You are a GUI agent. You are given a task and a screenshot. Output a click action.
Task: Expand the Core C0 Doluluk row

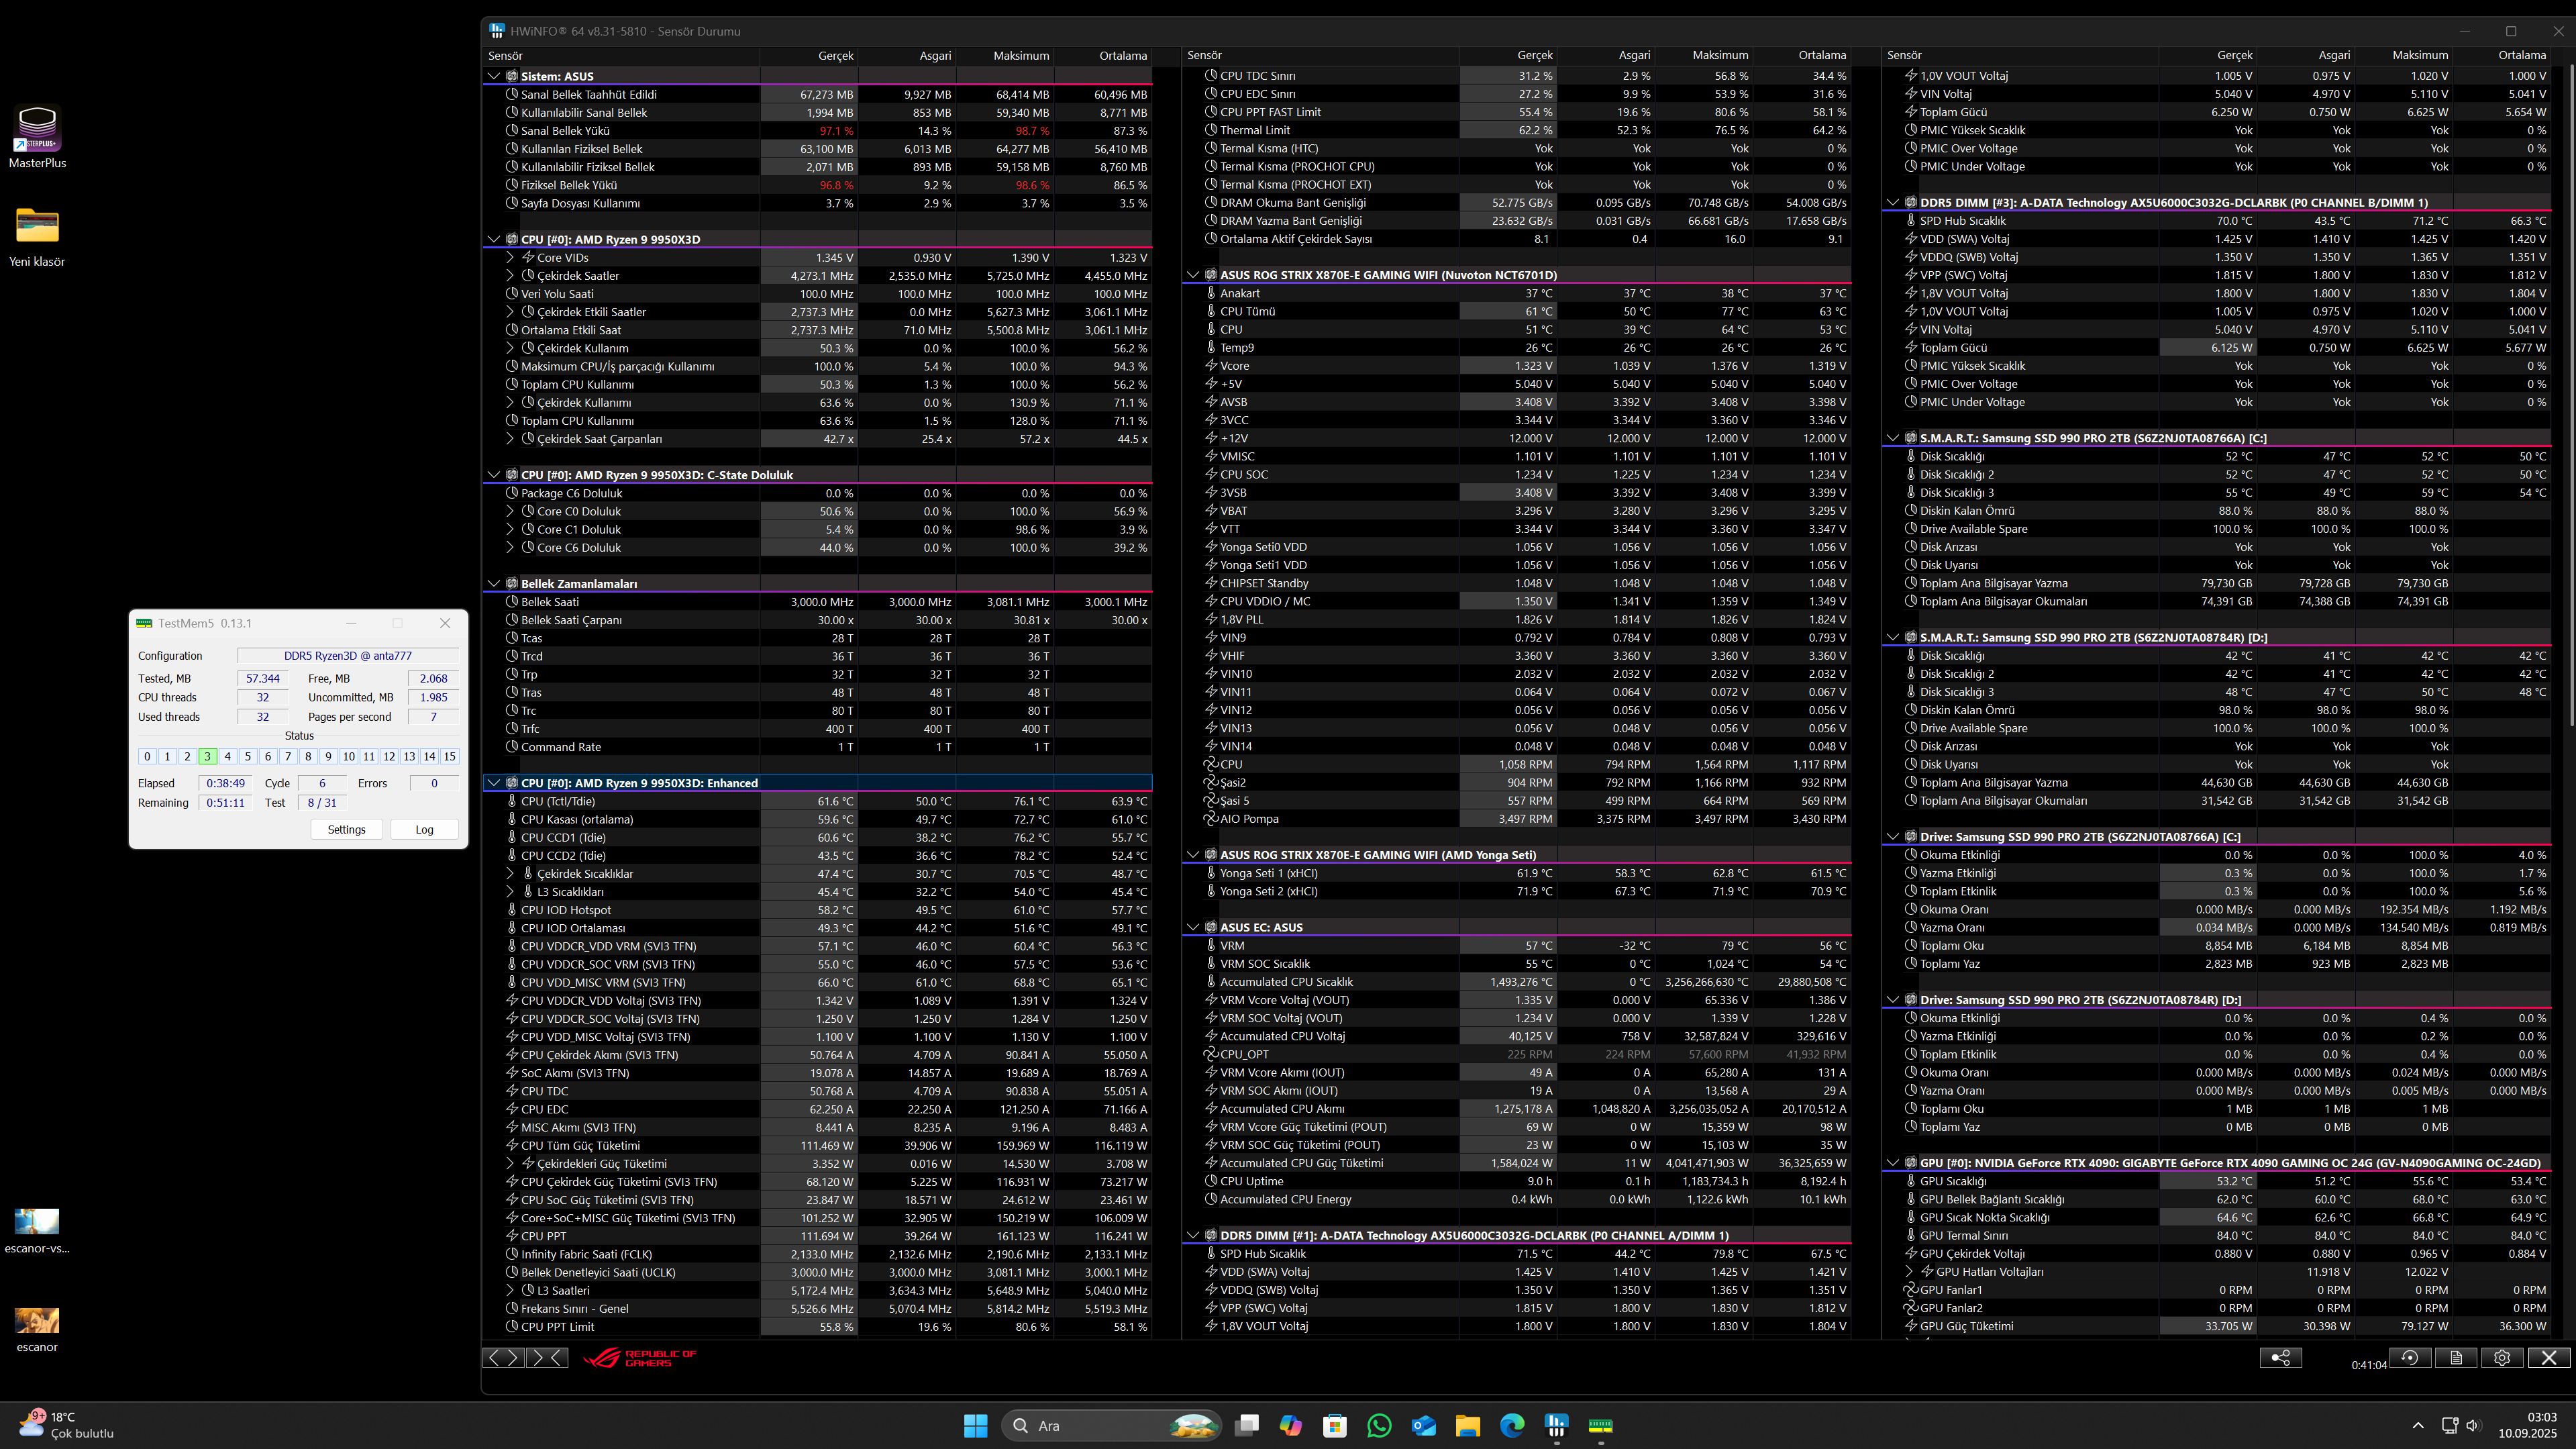point(510,512)
